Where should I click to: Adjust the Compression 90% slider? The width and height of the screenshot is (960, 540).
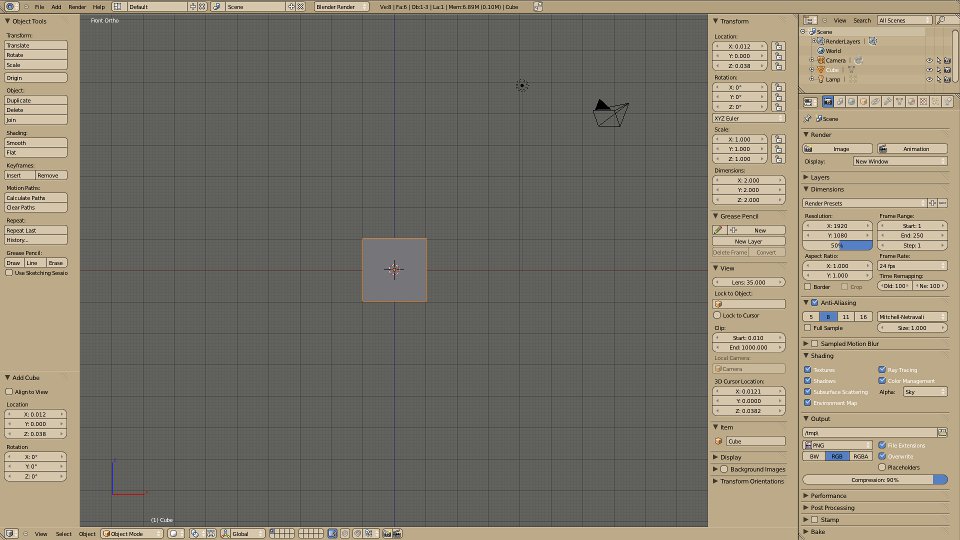(x=875, y=480)
